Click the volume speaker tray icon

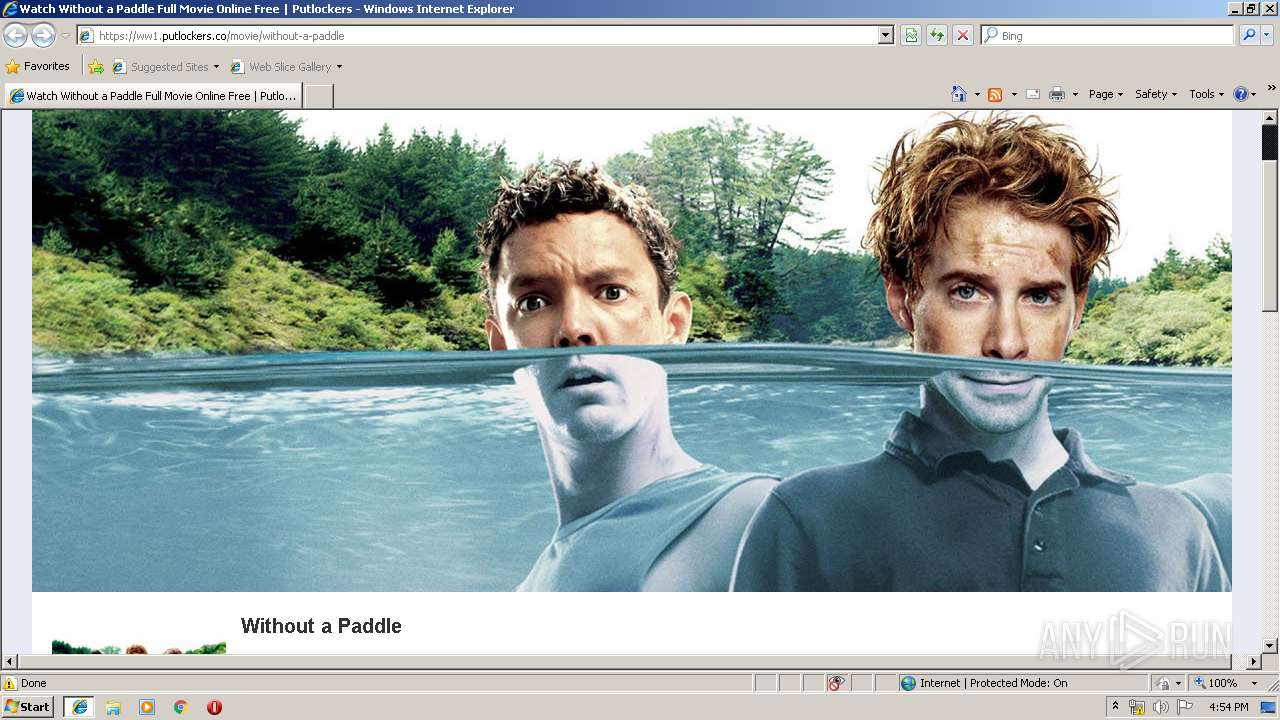[x=1160, y=707]
